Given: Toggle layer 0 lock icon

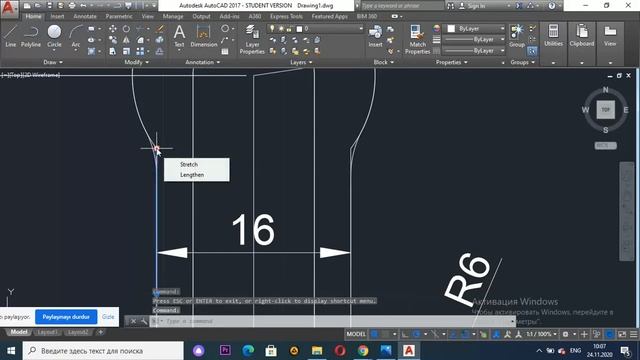Looking at the screenshot, I should click(289, 29).
